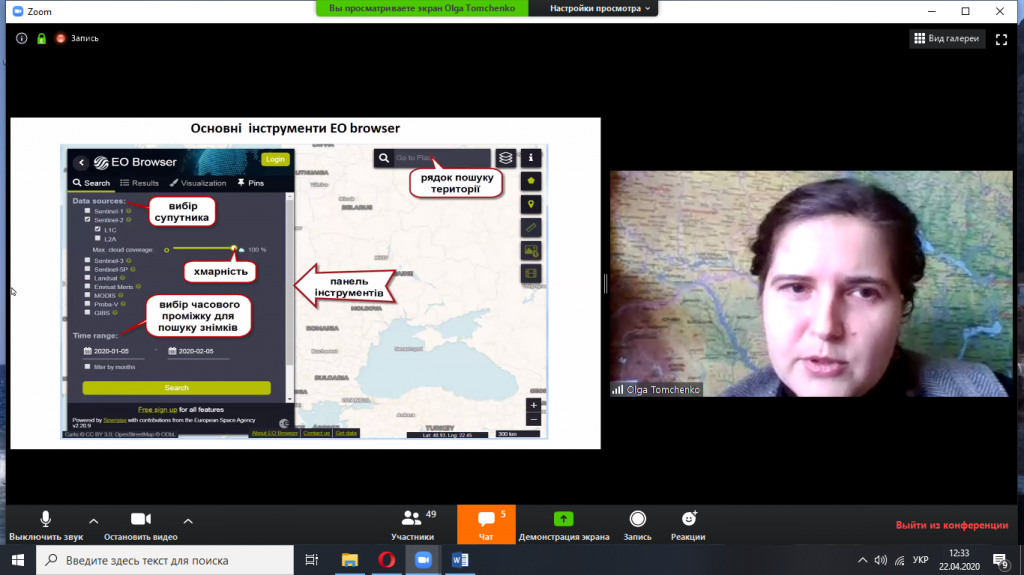1024x575 pixels.
Task: Click the green encryption lock icon
Action: [41, 39]
